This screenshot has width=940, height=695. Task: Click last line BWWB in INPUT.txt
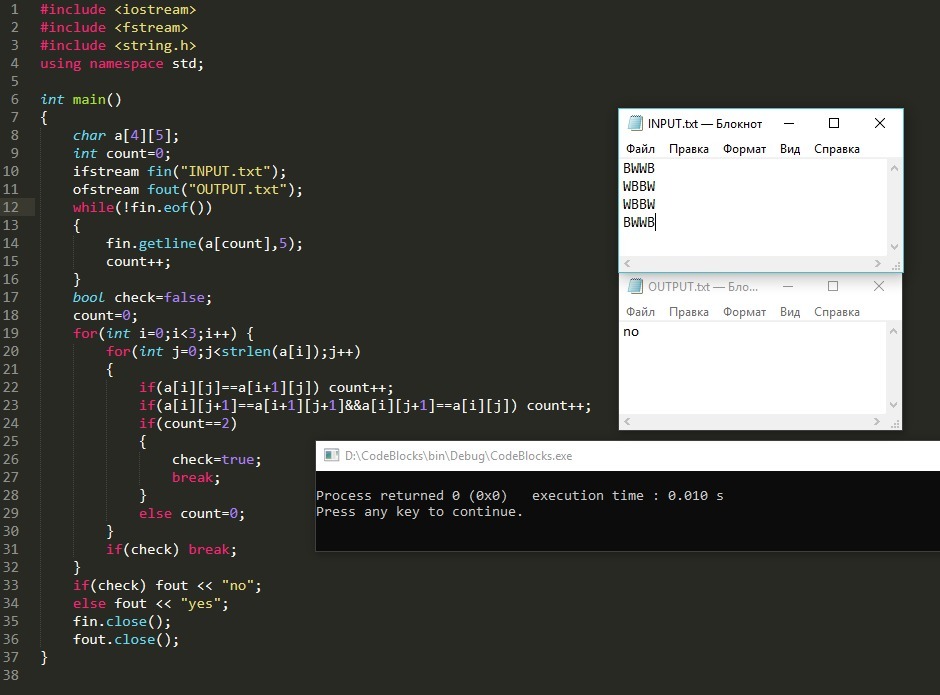638,222
